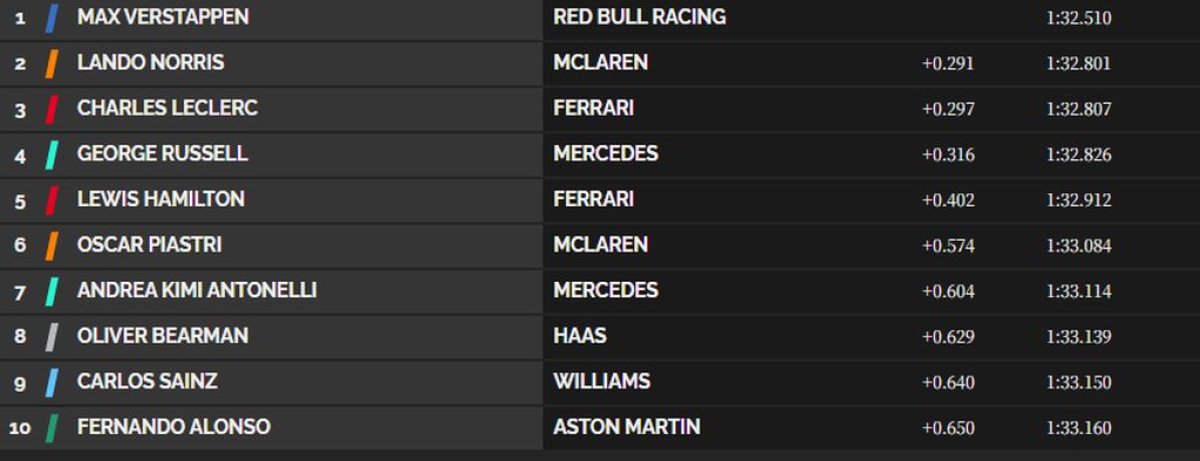Click Alonso's 1:33.160 lap time
The width and height of the screenshot is (1200, 461).
1079,428
